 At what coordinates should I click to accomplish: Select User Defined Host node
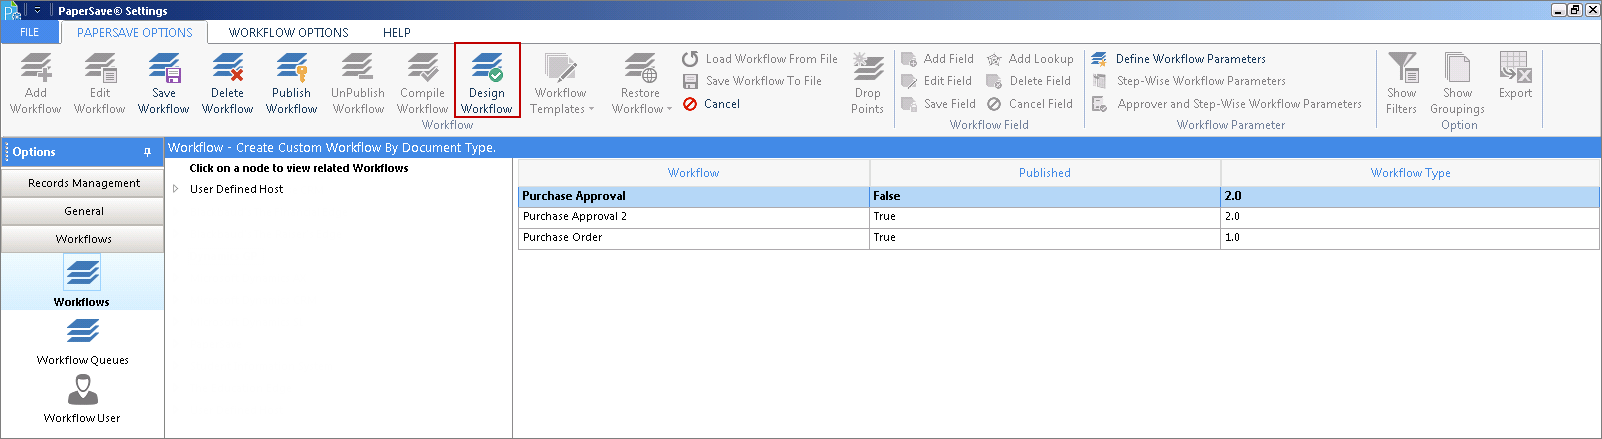tap(236, 189)
